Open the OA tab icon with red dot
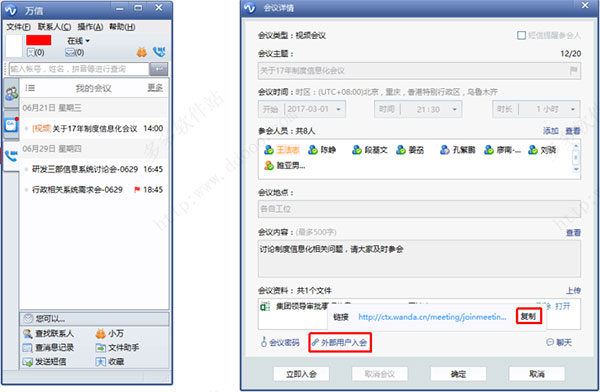 11,125
